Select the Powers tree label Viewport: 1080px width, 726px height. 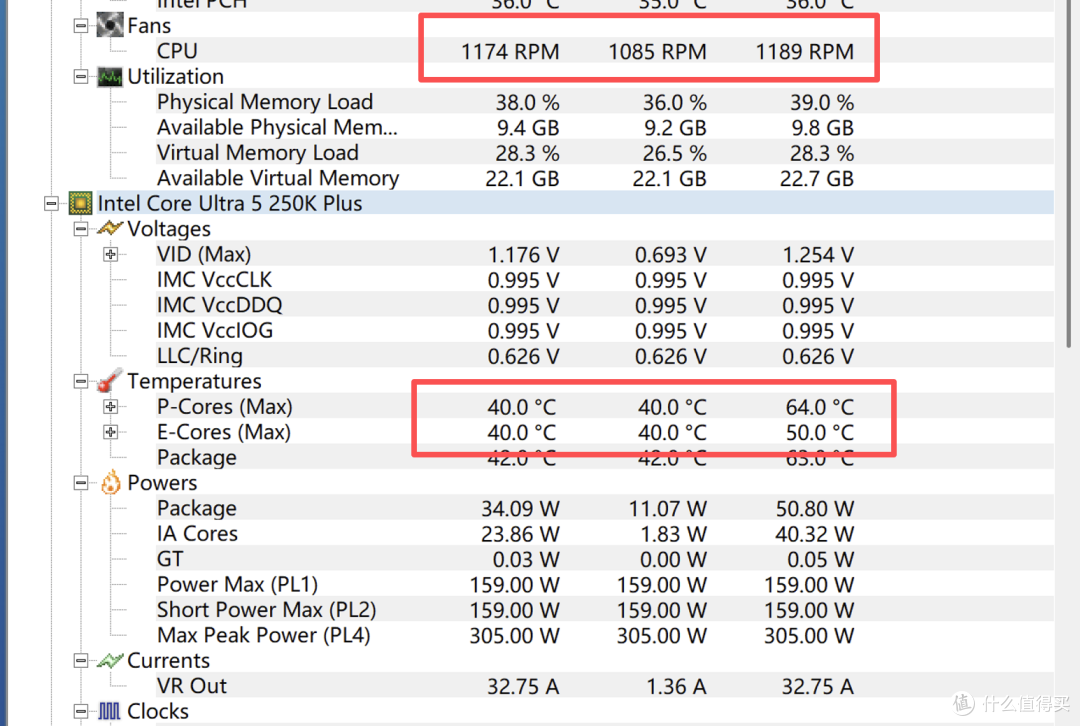162,483
